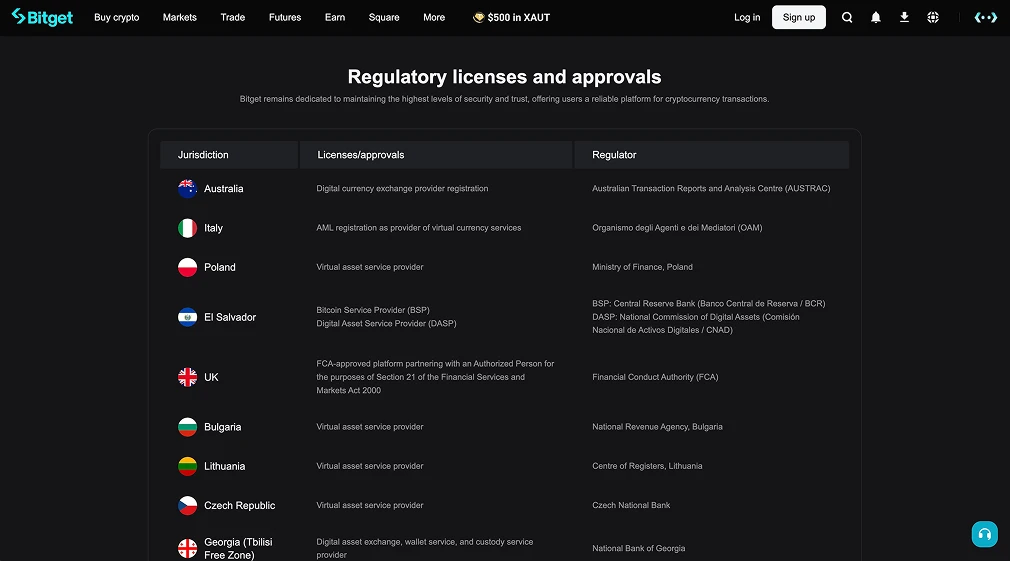The width and height of the screenshot is (1010, 561).
Task: Click the Jurisdiction column header
Action: click(229, 155)
